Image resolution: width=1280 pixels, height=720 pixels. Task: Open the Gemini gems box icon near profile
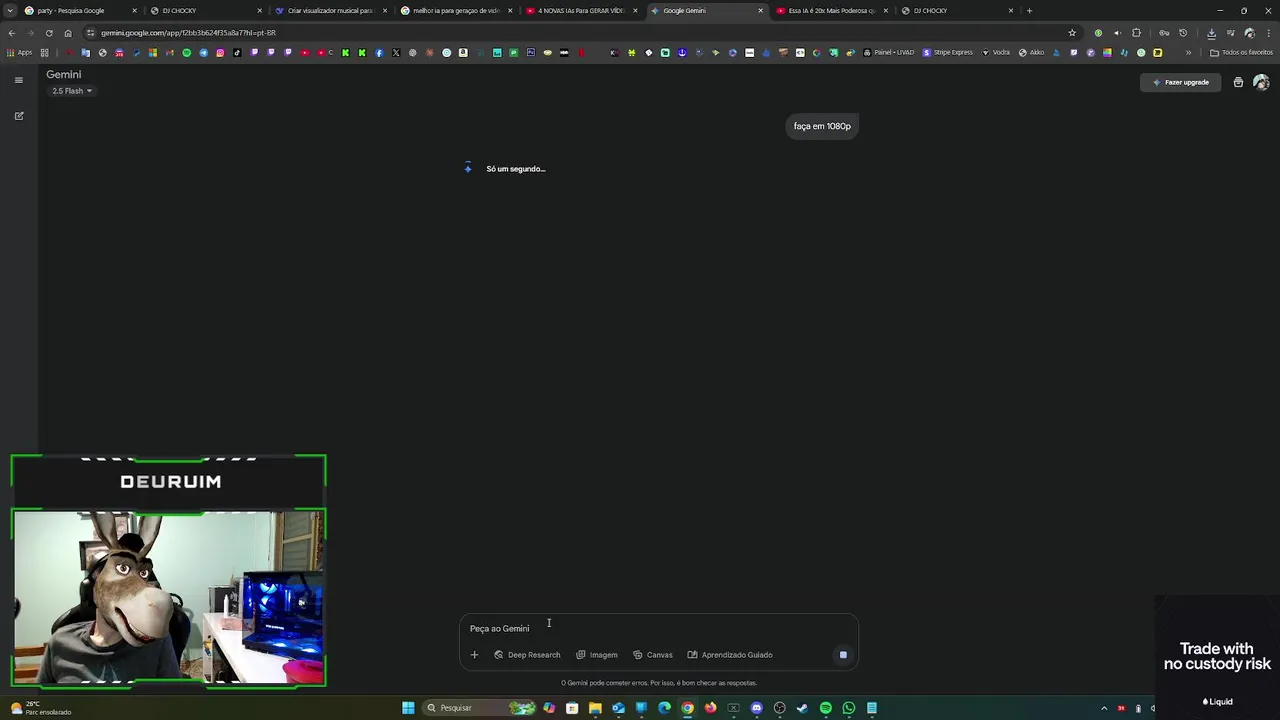click(x=1238, y=82)
